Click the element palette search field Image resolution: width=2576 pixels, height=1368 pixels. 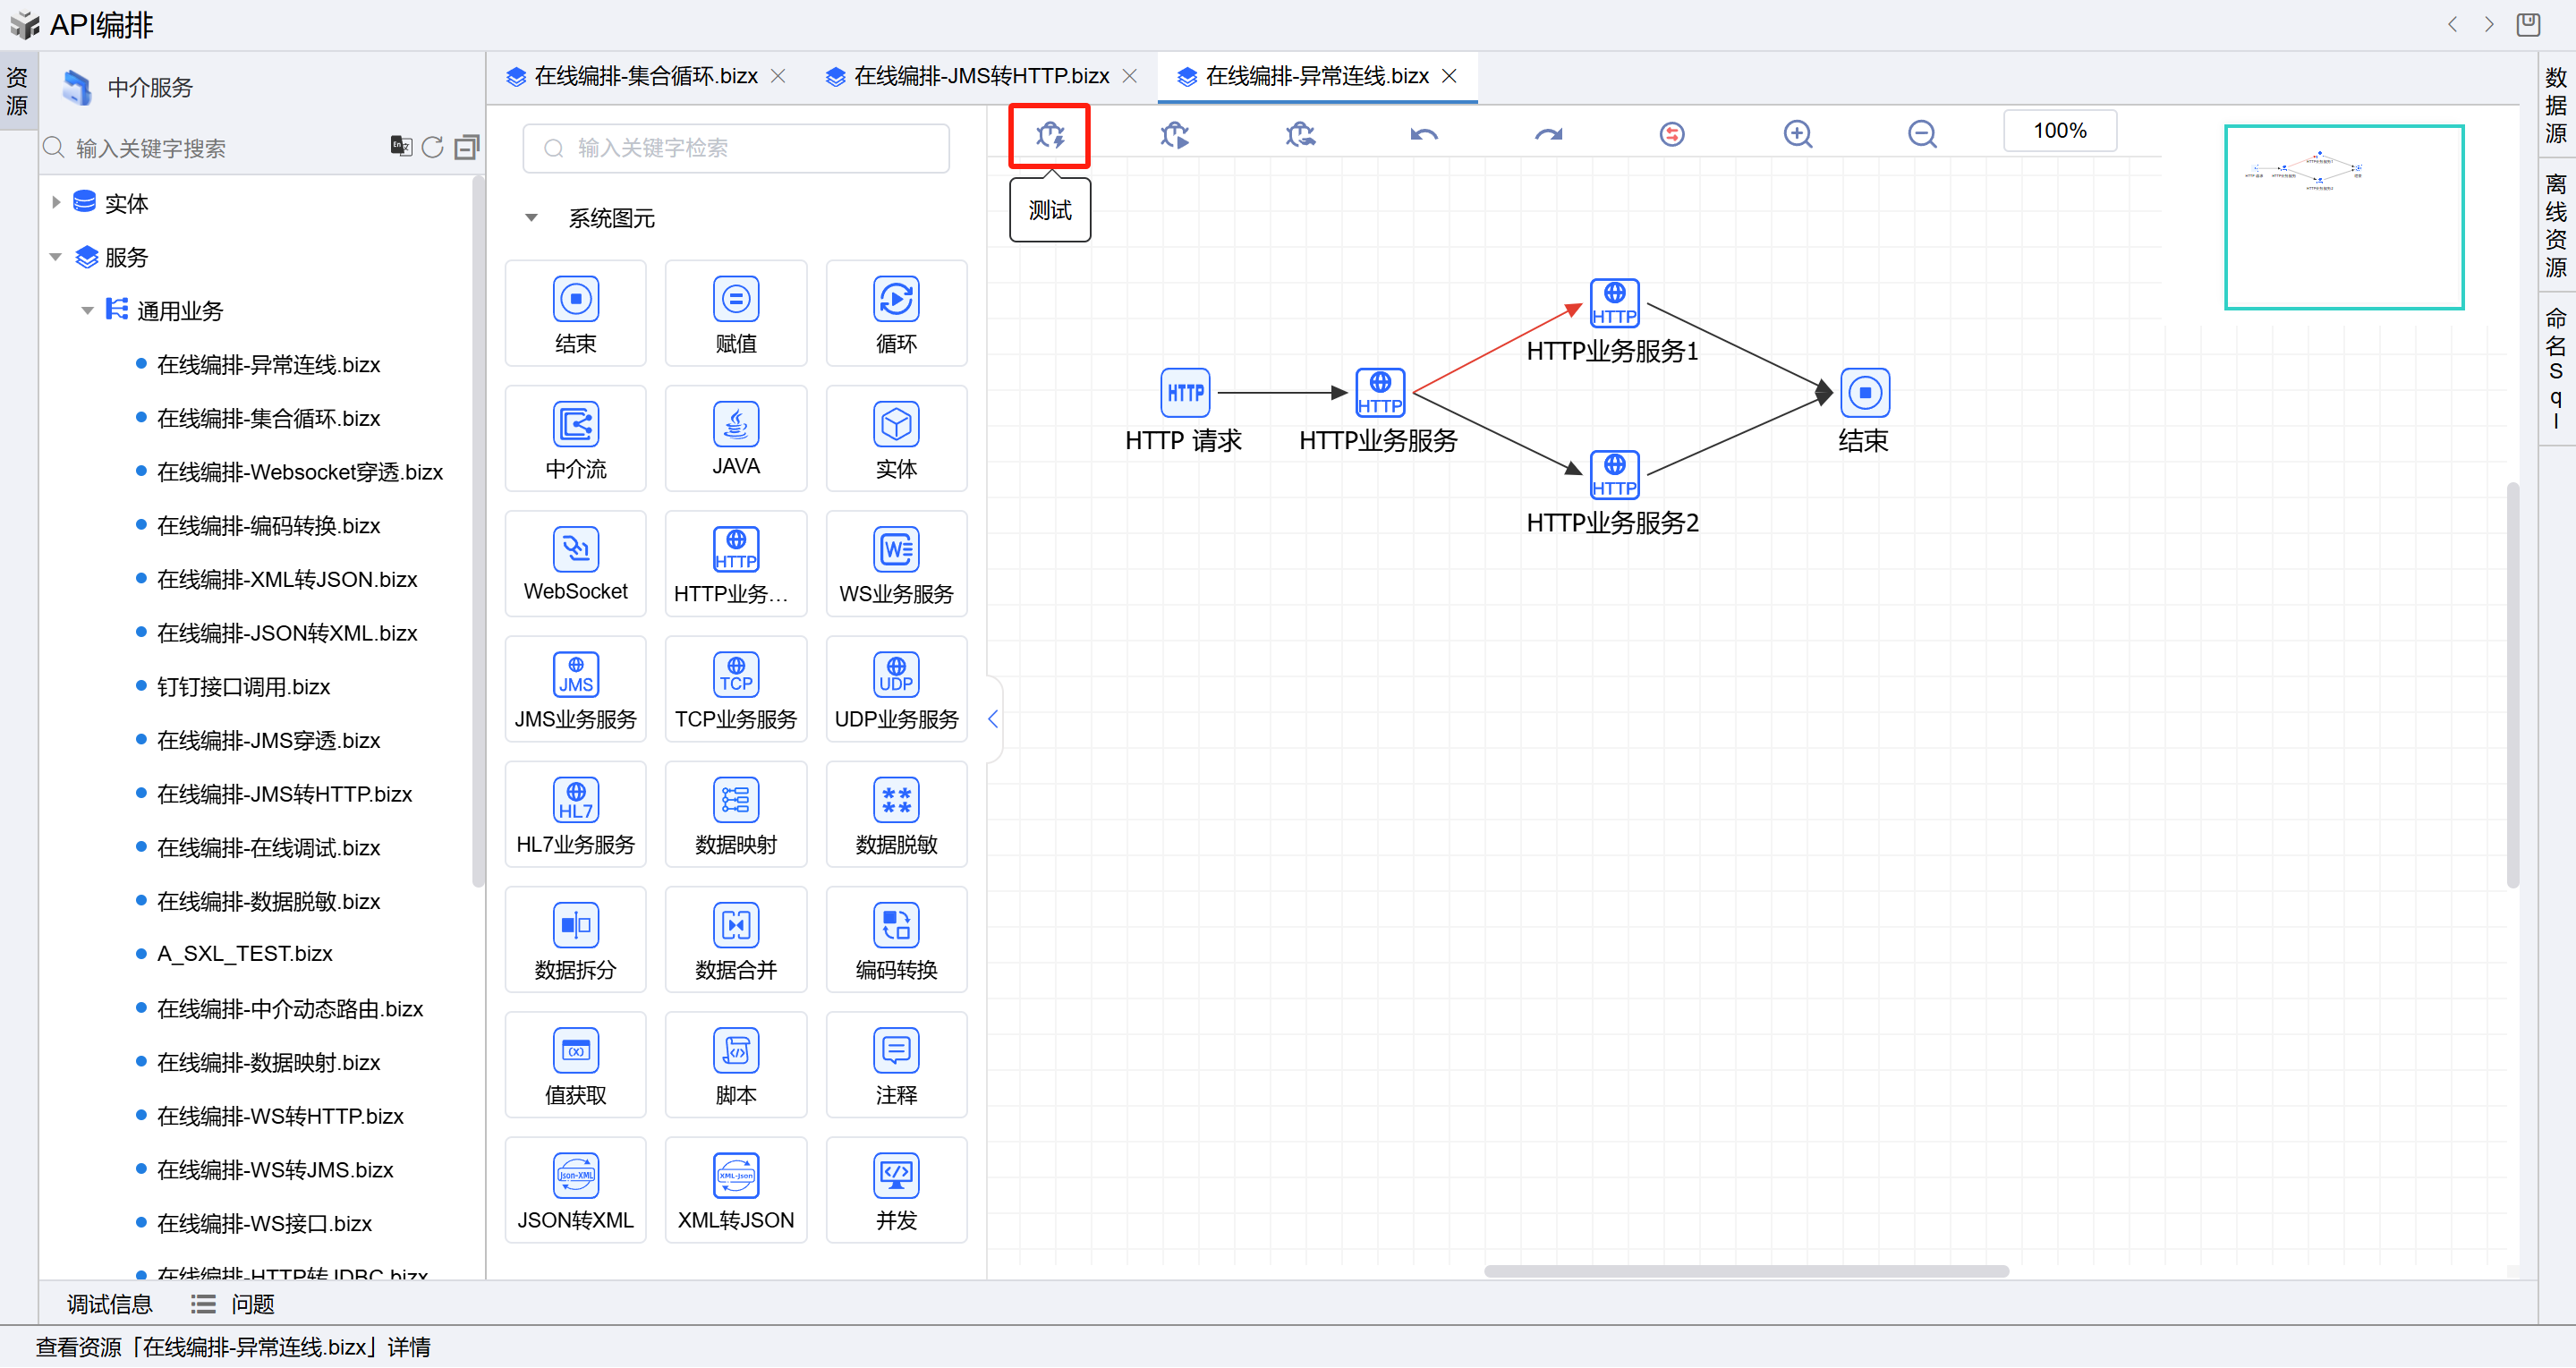[736, 148]
